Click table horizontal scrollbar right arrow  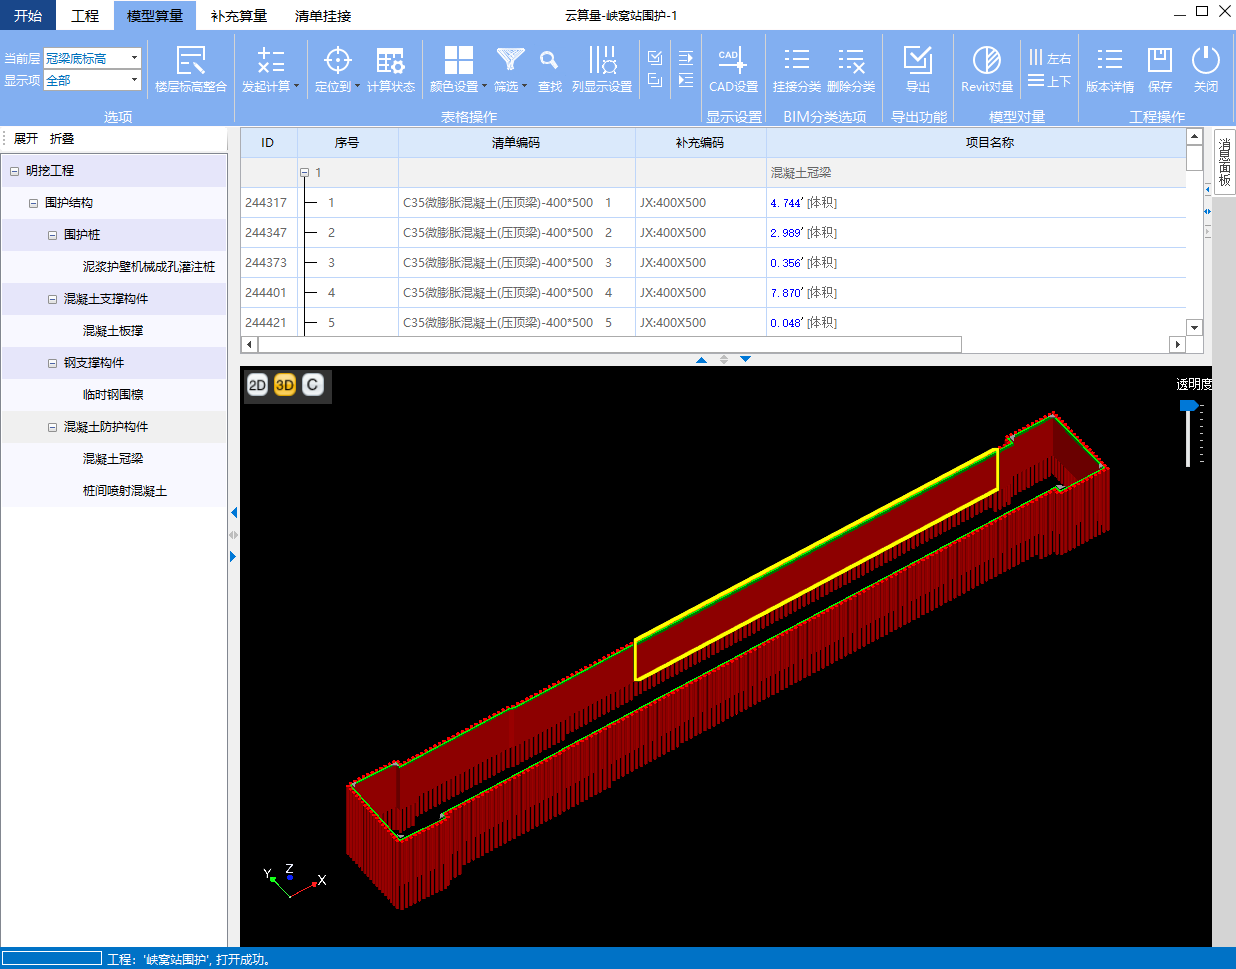pos(1178,344)
